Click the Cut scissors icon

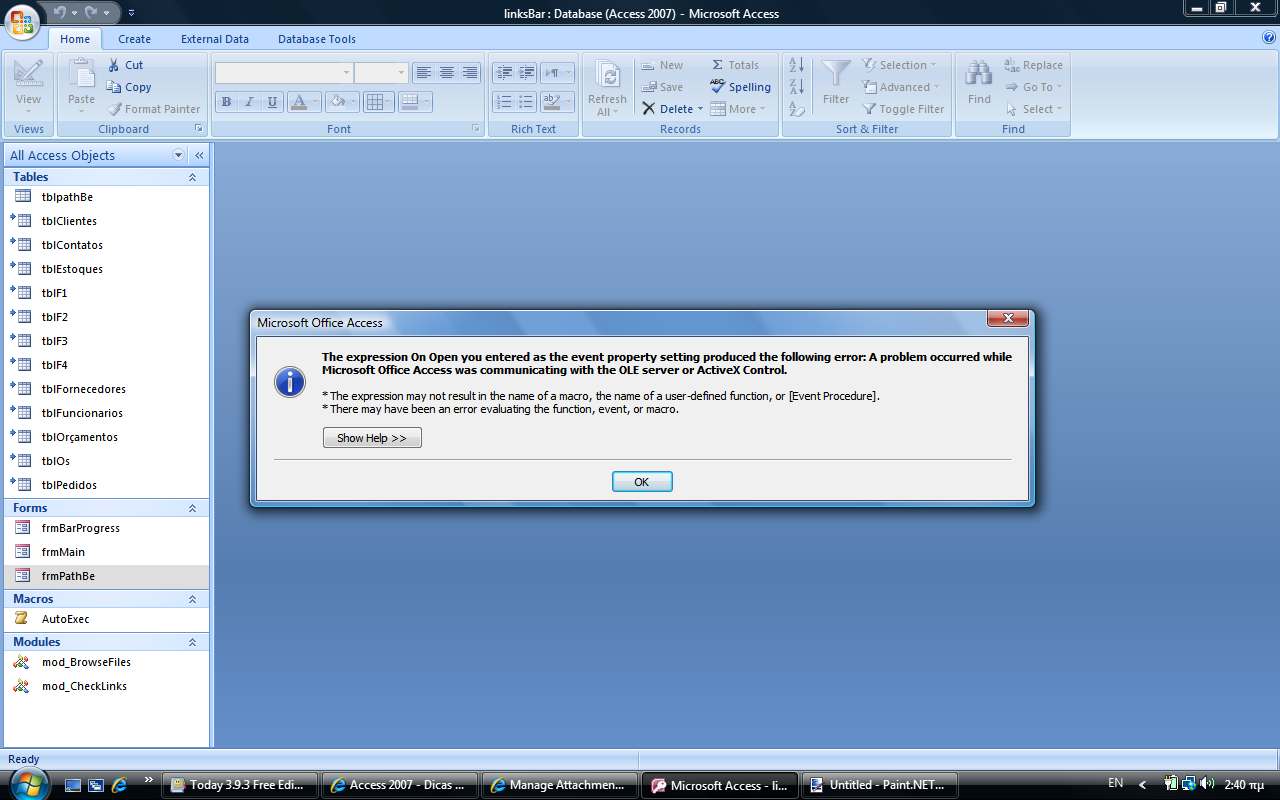[x=114, y=65]
